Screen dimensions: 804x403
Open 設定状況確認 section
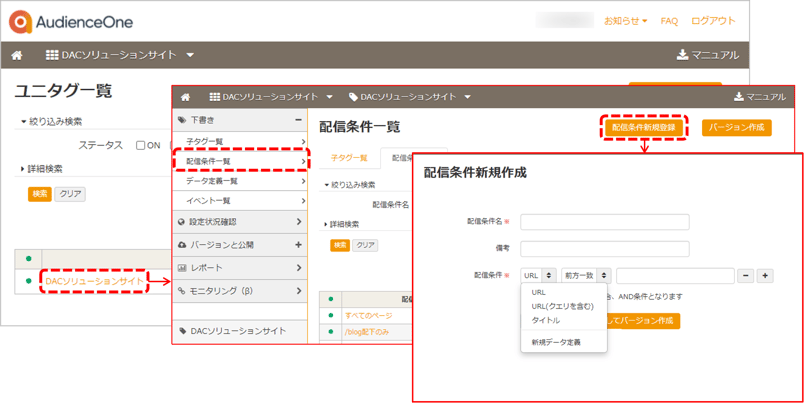coord(239,222)
